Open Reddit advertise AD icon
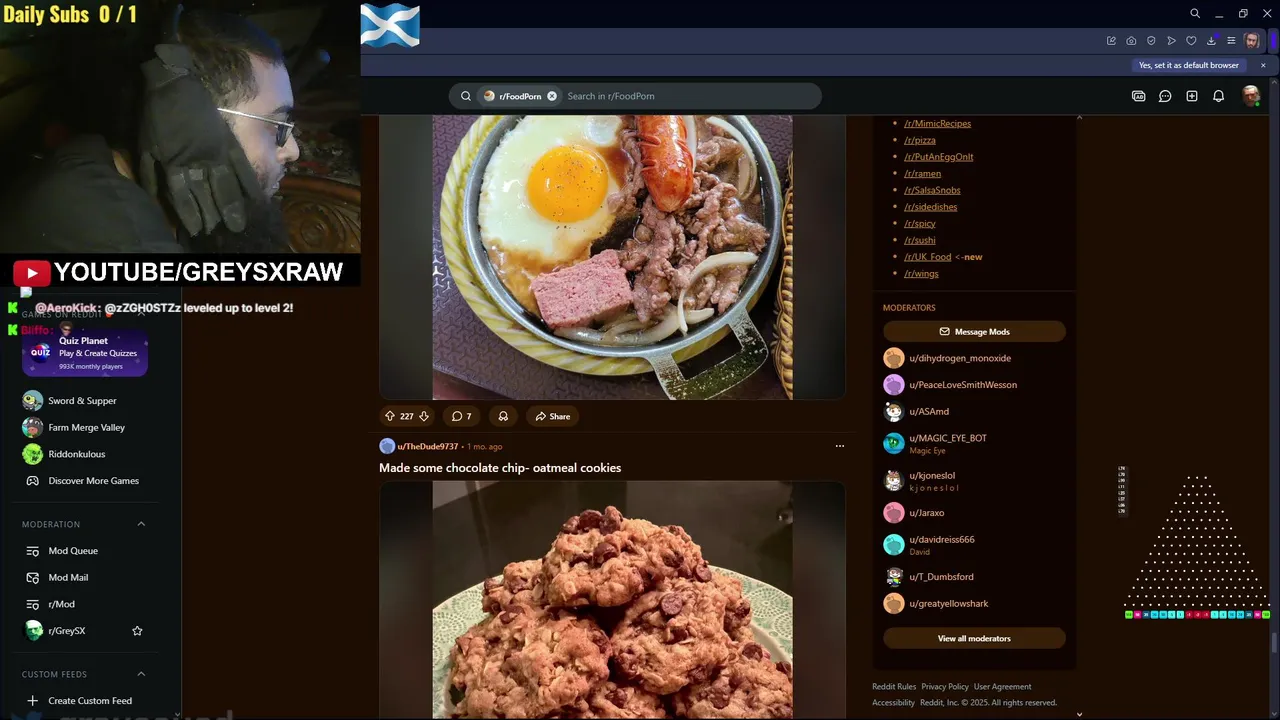 click(1138, 96)
